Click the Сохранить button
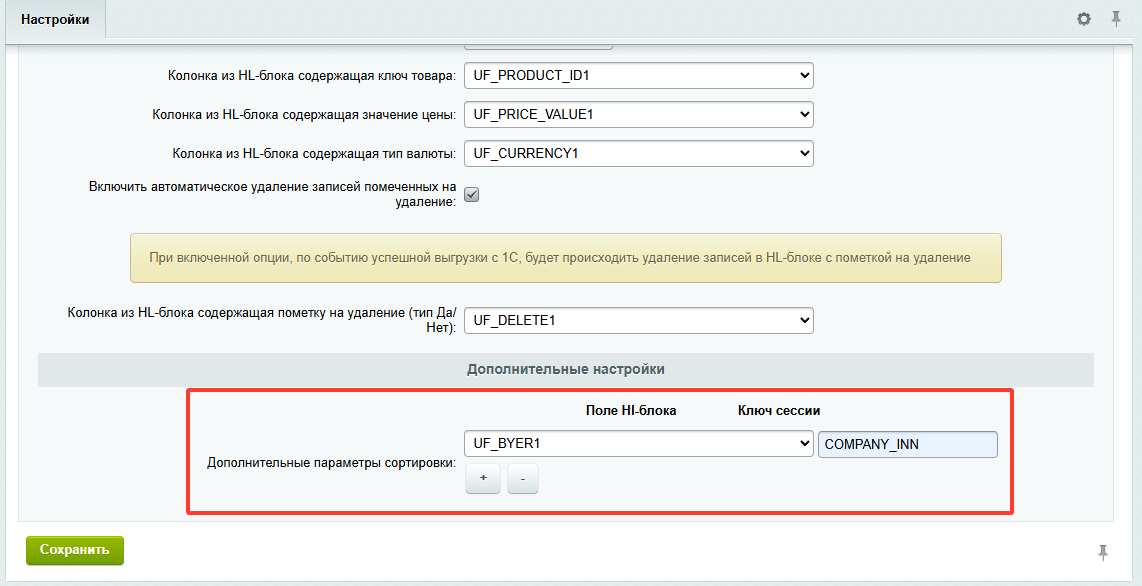This screenshot has height=586, width=1142. click(75, 550)
